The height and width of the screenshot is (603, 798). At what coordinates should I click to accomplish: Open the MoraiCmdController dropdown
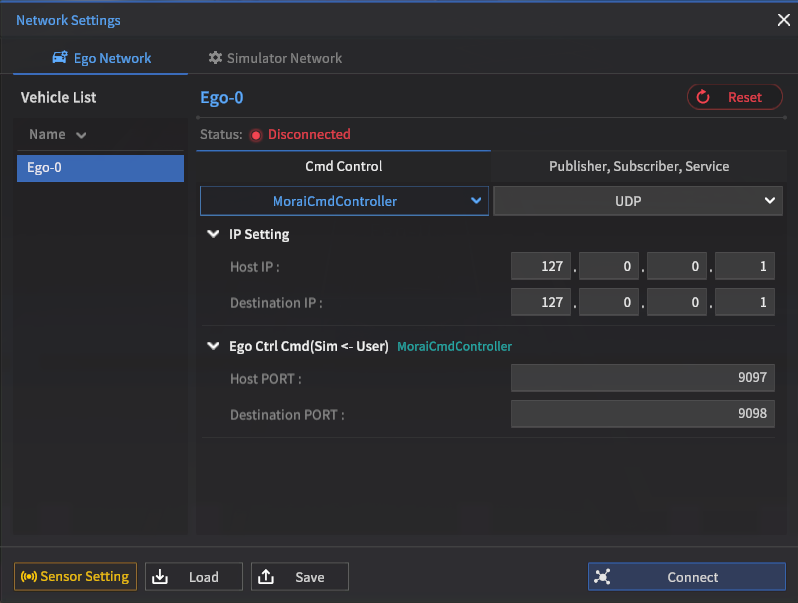click(344, 201)
